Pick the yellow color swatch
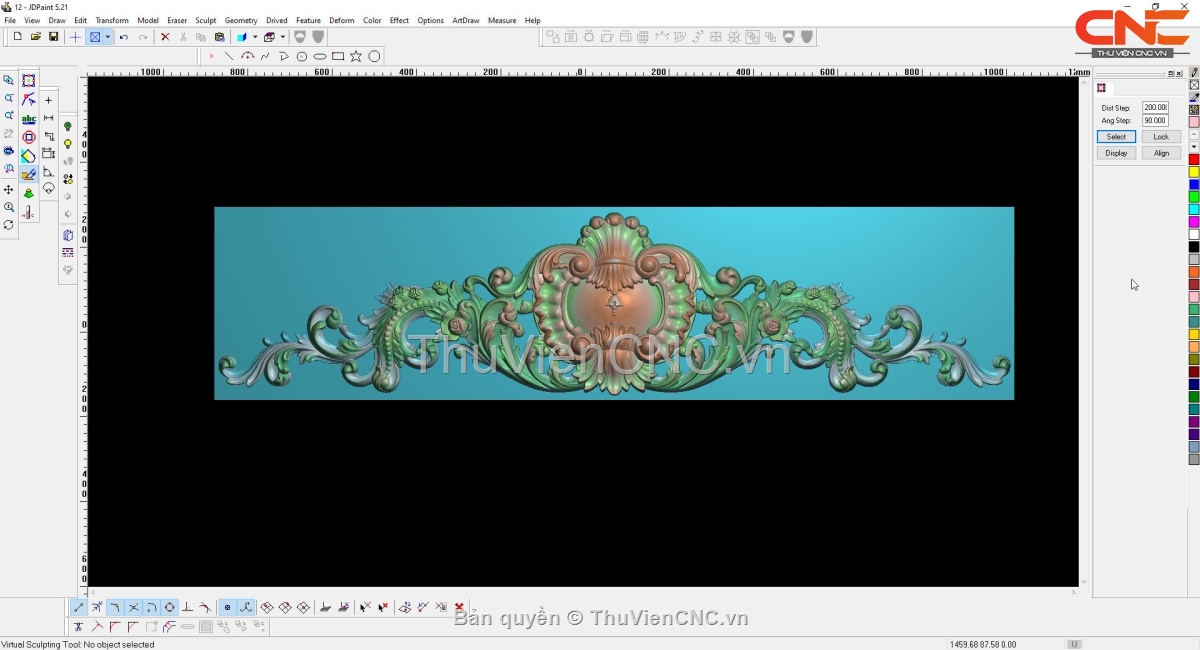This screenshot has width=1200, height=650. point(1194,172)
